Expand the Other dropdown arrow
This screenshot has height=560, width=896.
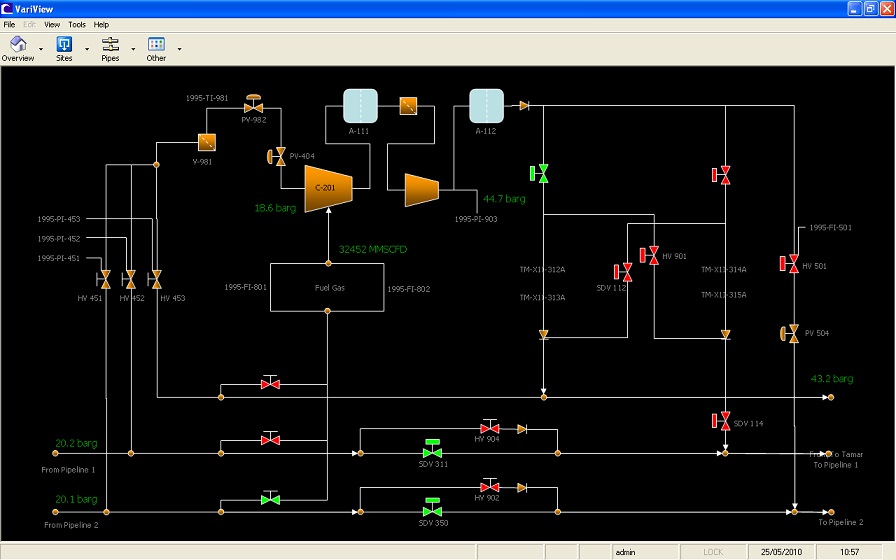tap(179, 48)
